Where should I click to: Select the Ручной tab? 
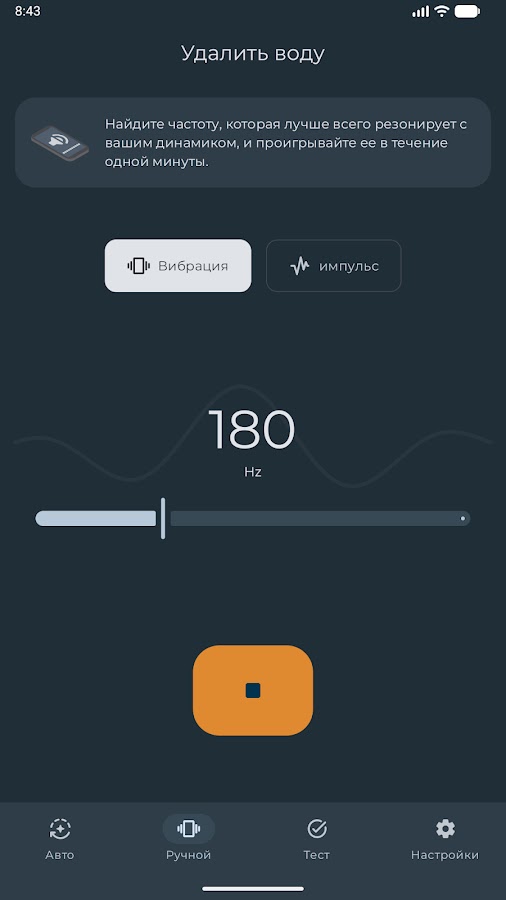[189, 839]
